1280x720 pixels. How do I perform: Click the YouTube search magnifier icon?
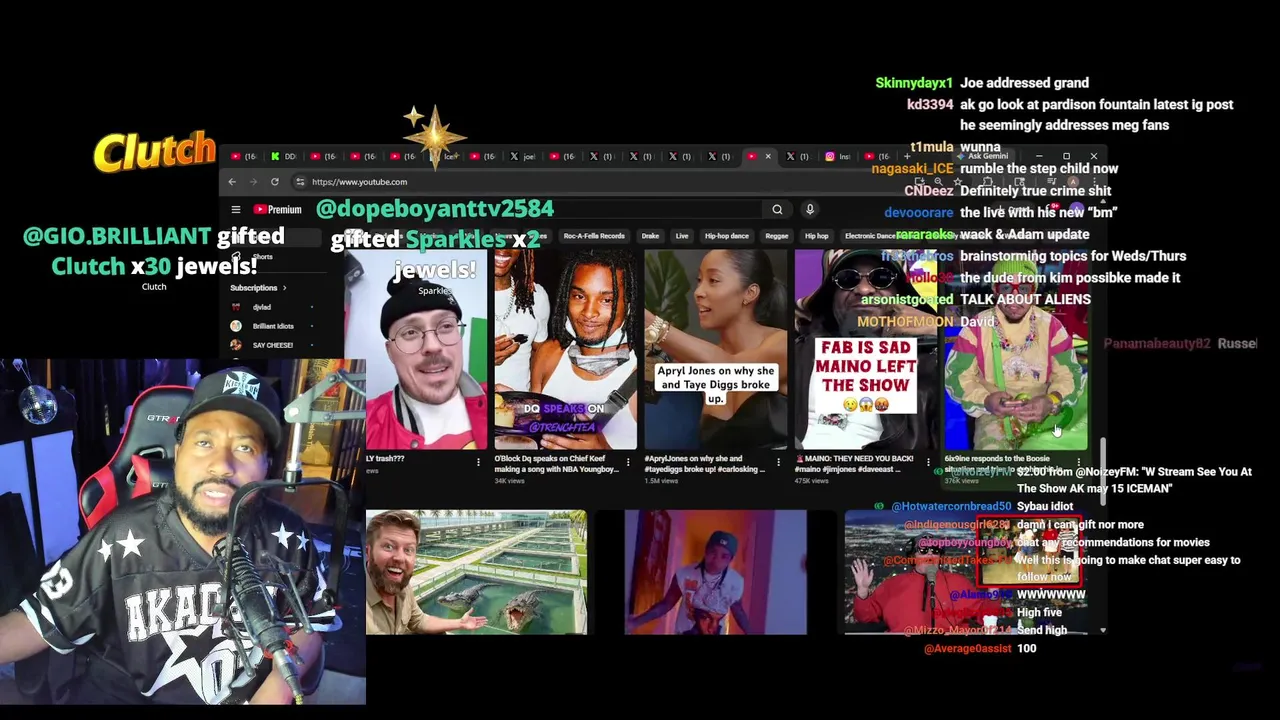(x=777, y=210)
